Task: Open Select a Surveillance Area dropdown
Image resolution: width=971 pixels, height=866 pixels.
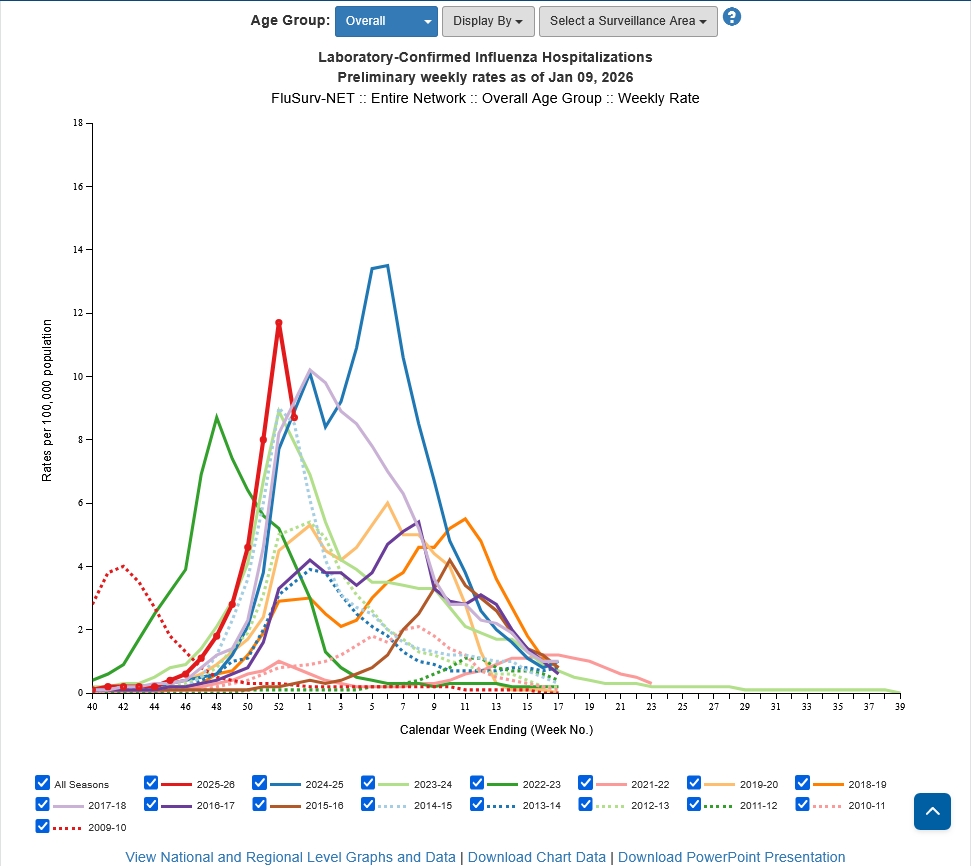Action: (x=628, y=21)
